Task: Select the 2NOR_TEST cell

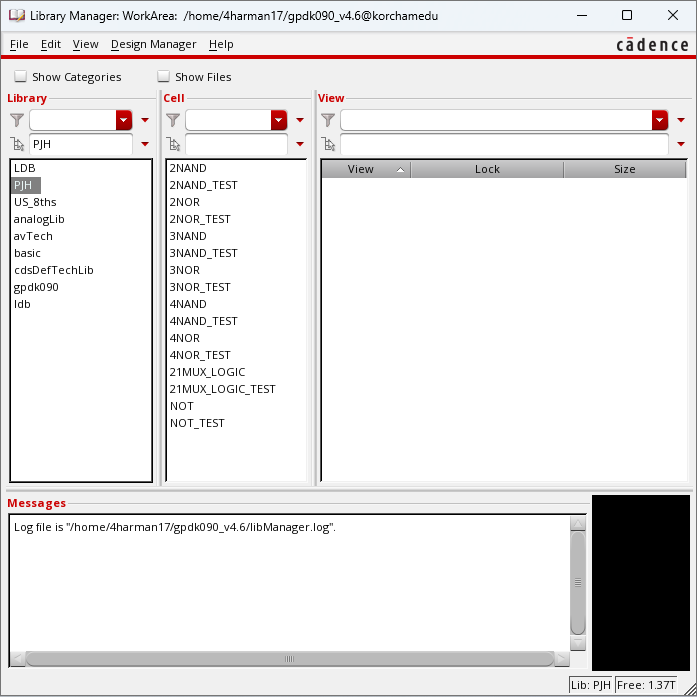Action: [200, 219]
